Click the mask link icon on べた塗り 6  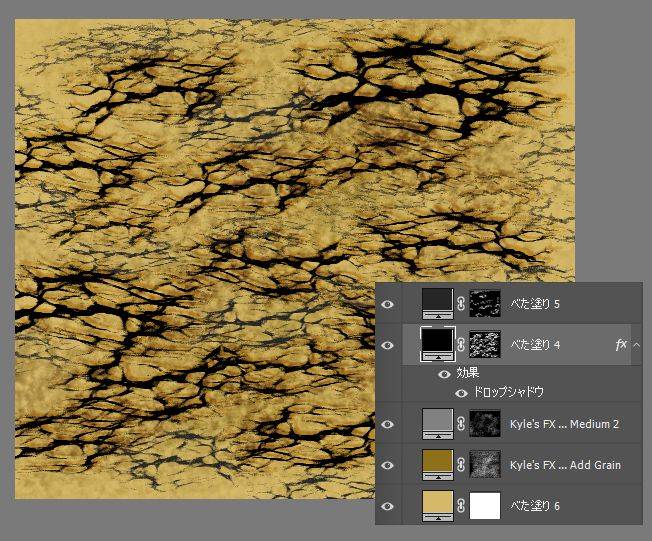461,506
